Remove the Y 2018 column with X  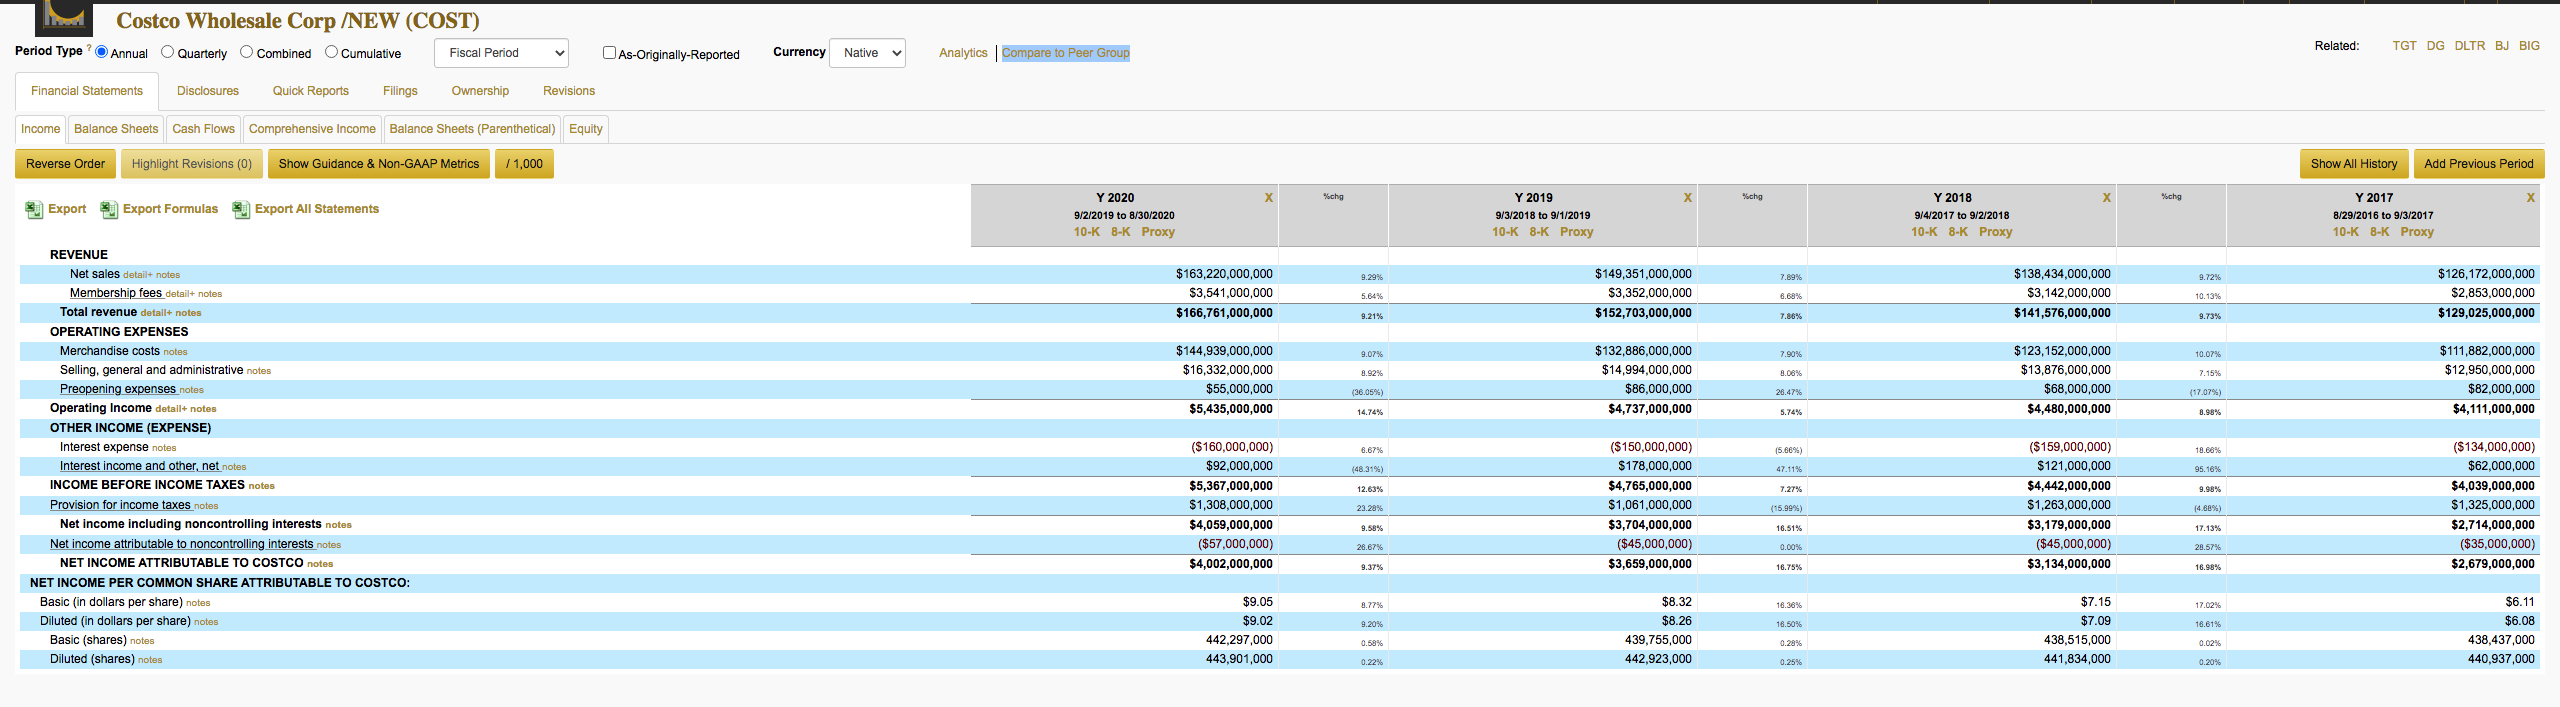pyautogui.click(x=2107, y=198)
